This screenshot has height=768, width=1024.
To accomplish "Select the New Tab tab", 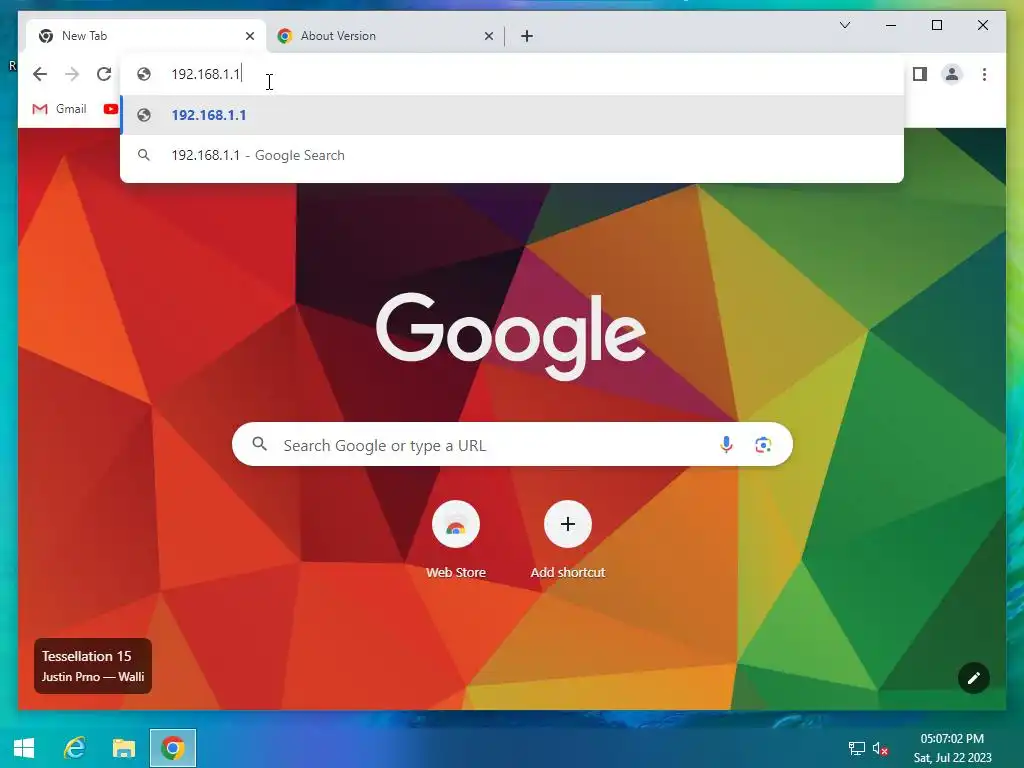I will click(146, 36).
